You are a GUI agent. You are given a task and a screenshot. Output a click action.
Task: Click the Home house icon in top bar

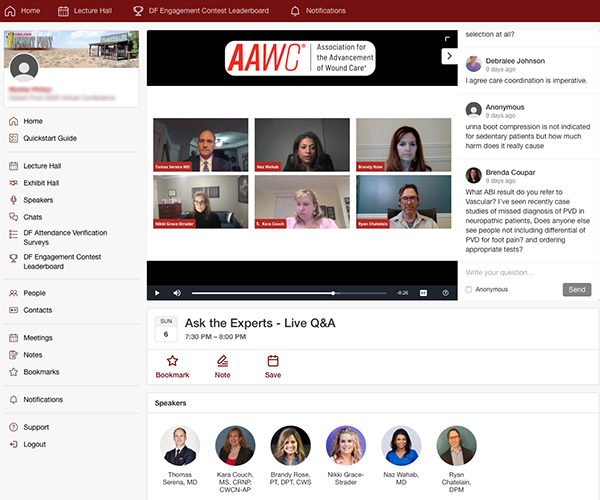(x=10, y=11)
